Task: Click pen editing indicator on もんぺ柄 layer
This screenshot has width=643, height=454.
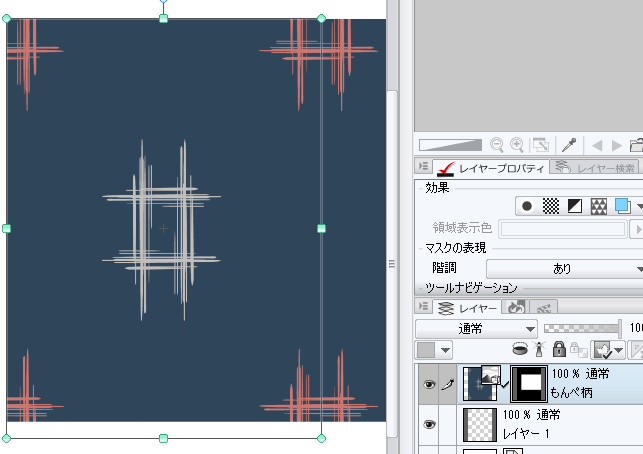Action: [x=448, y=384]
